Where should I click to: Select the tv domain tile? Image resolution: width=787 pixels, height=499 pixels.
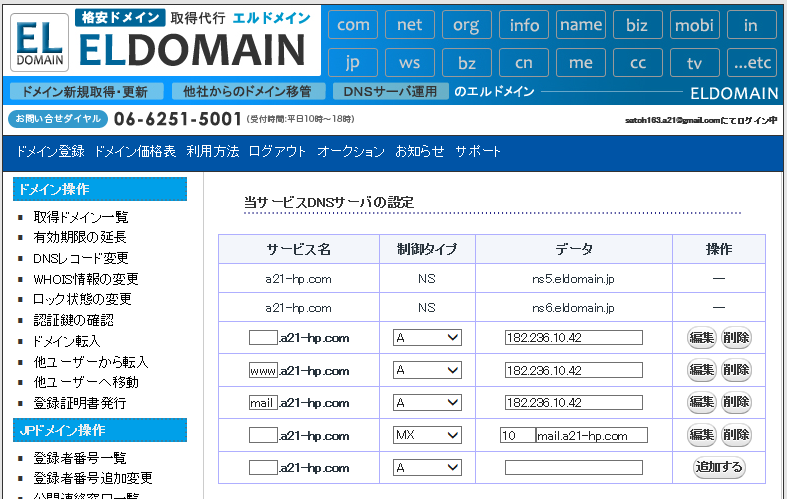point(695,63)
